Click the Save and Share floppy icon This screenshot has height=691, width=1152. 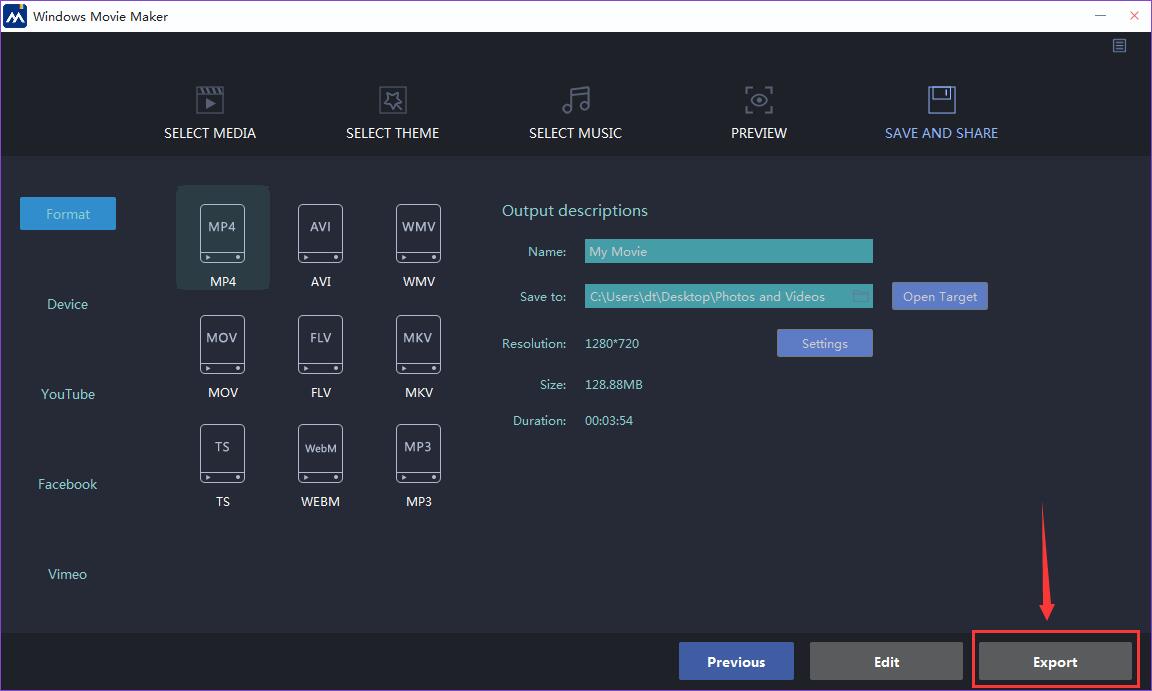[x=941, y=100]
